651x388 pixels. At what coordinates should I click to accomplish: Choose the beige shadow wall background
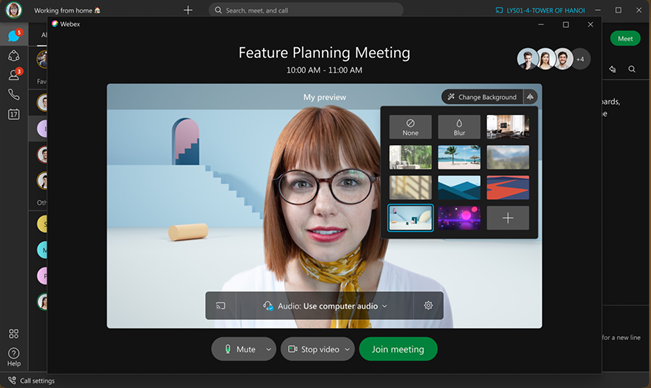tap(410, 188)
